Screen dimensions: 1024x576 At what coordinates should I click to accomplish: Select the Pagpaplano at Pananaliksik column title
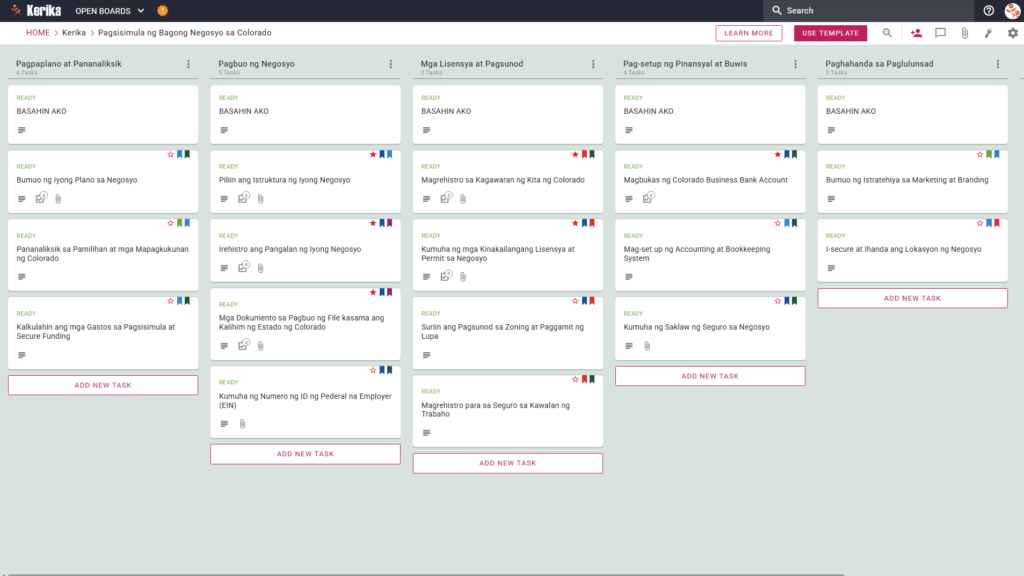coord(69,64)
